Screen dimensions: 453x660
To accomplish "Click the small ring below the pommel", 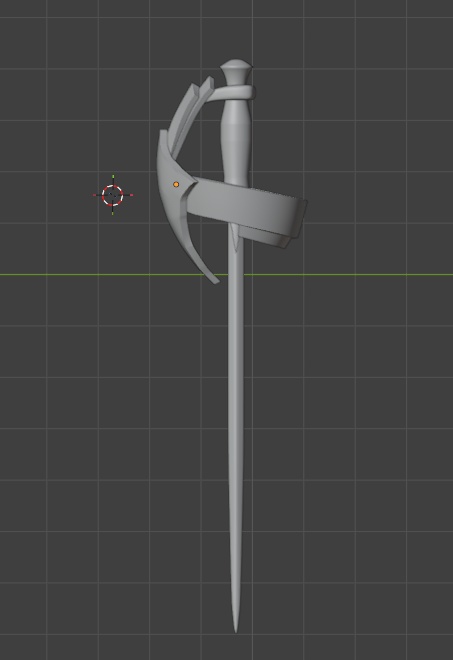I will pos(238,93).
